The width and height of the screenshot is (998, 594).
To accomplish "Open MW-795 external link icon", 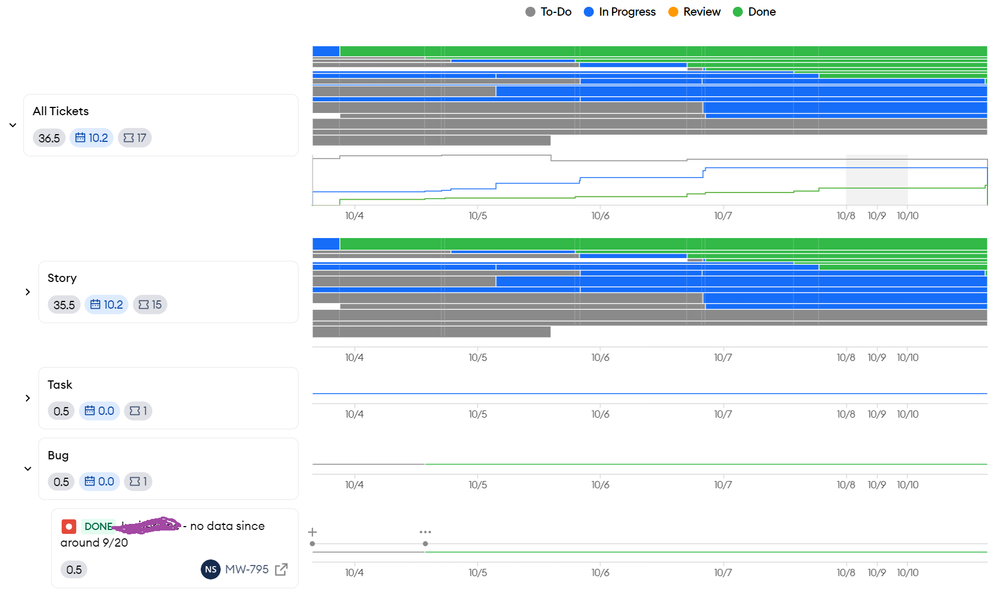I will [x=281, y=569].
